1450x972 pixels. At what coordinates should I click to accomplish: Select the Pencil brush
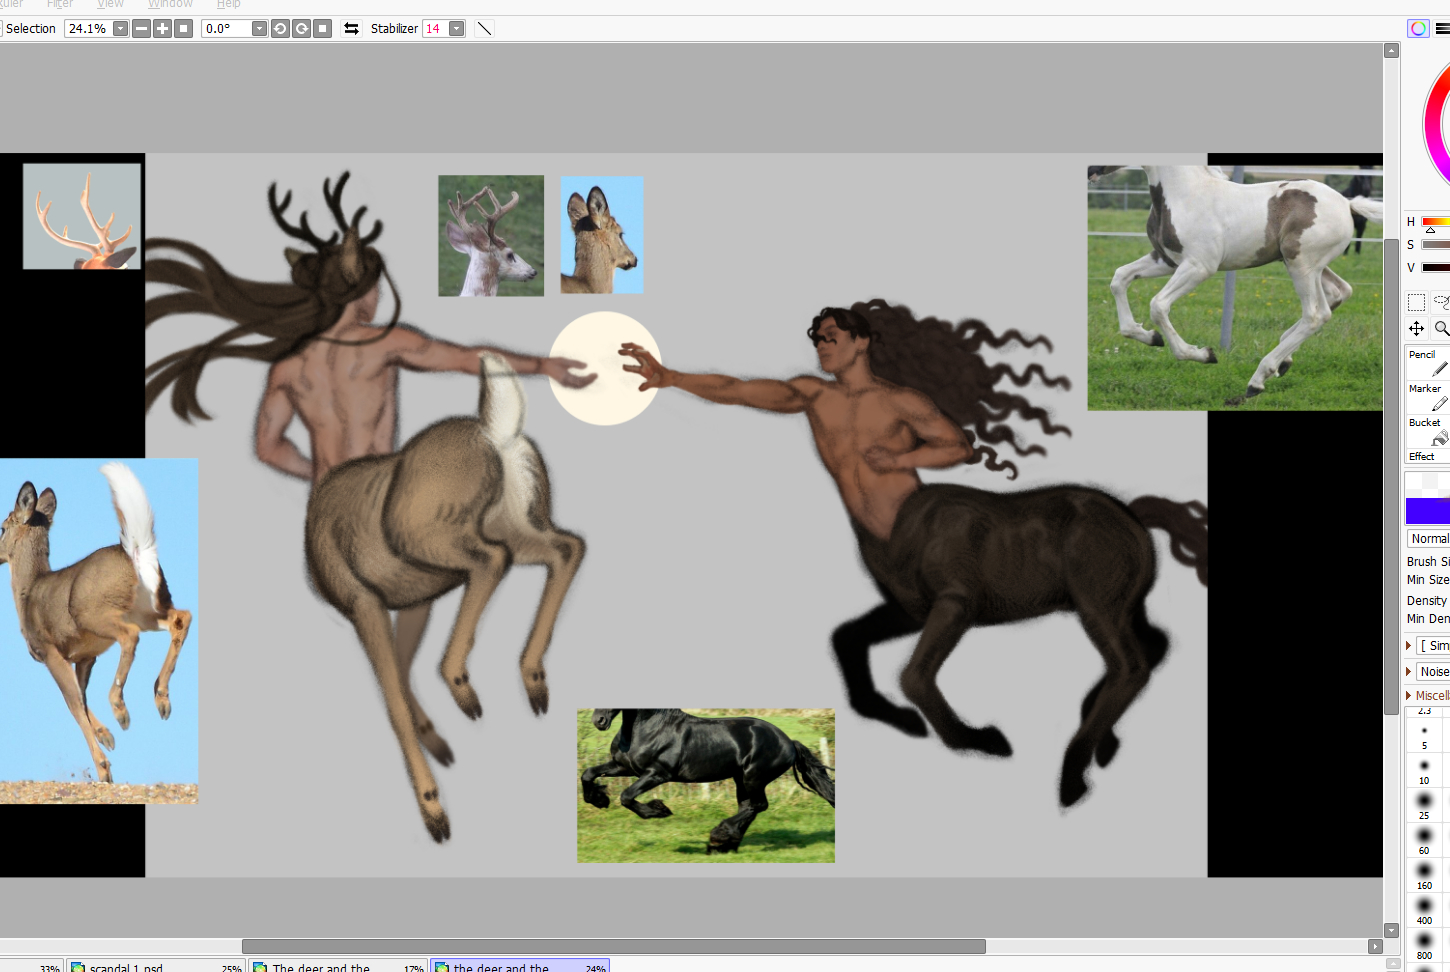coord(1428,363)
